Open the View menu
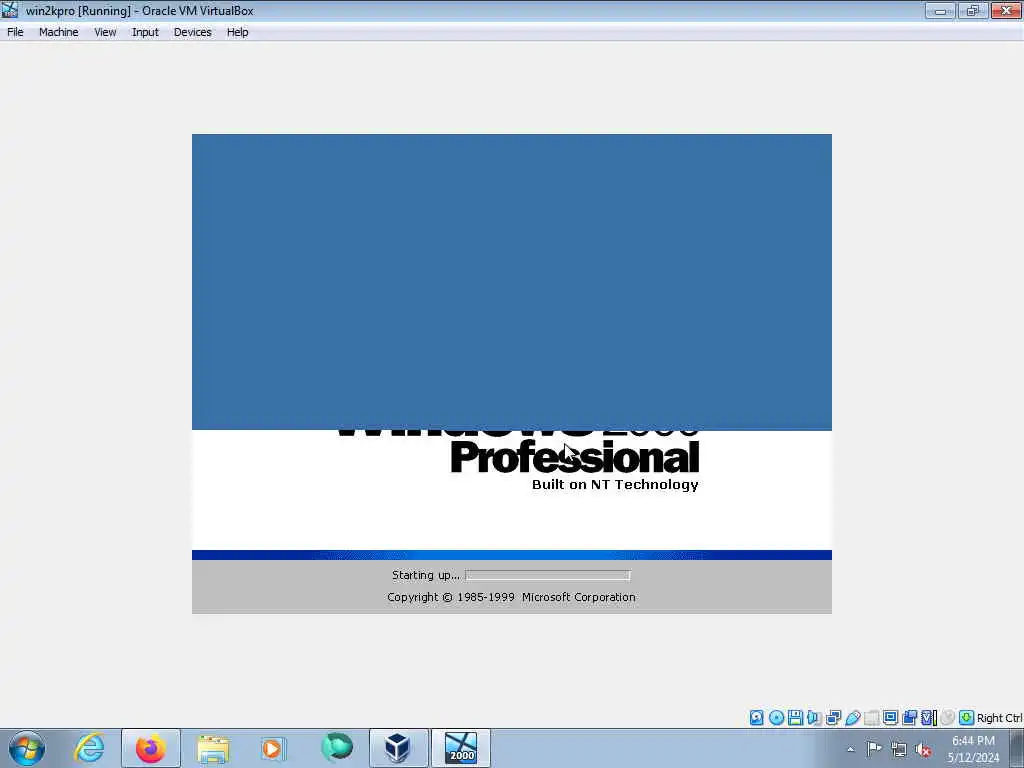 coord(105,32)
